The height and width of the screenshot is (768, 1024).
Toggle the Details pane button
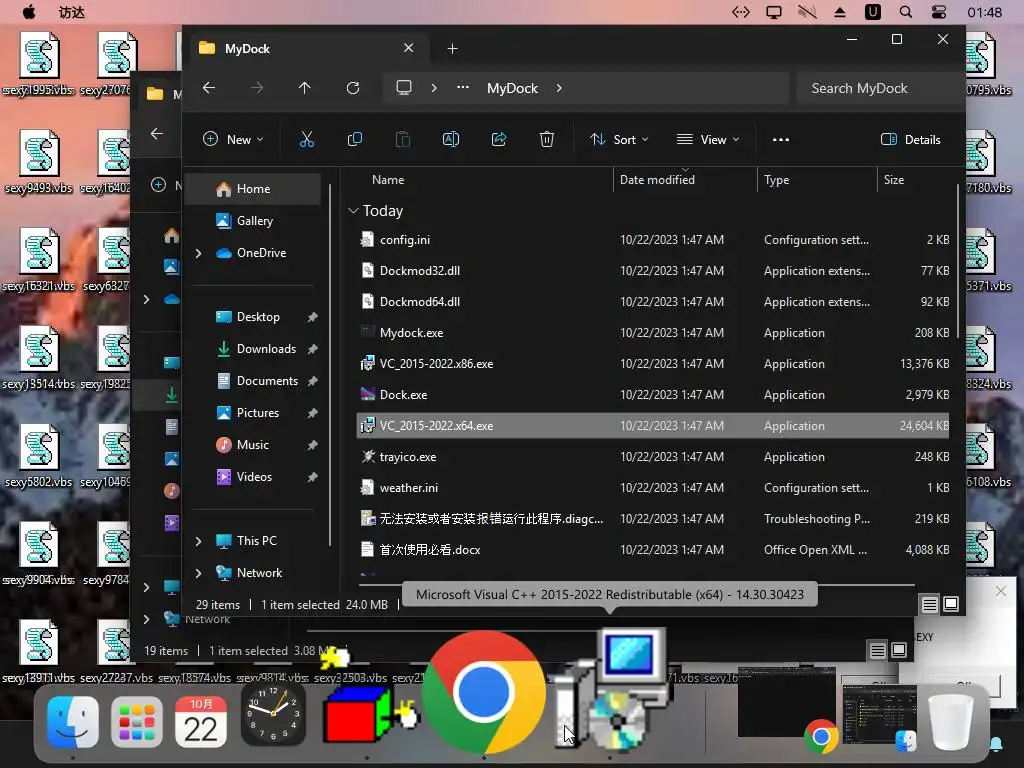tap(910, 139)
